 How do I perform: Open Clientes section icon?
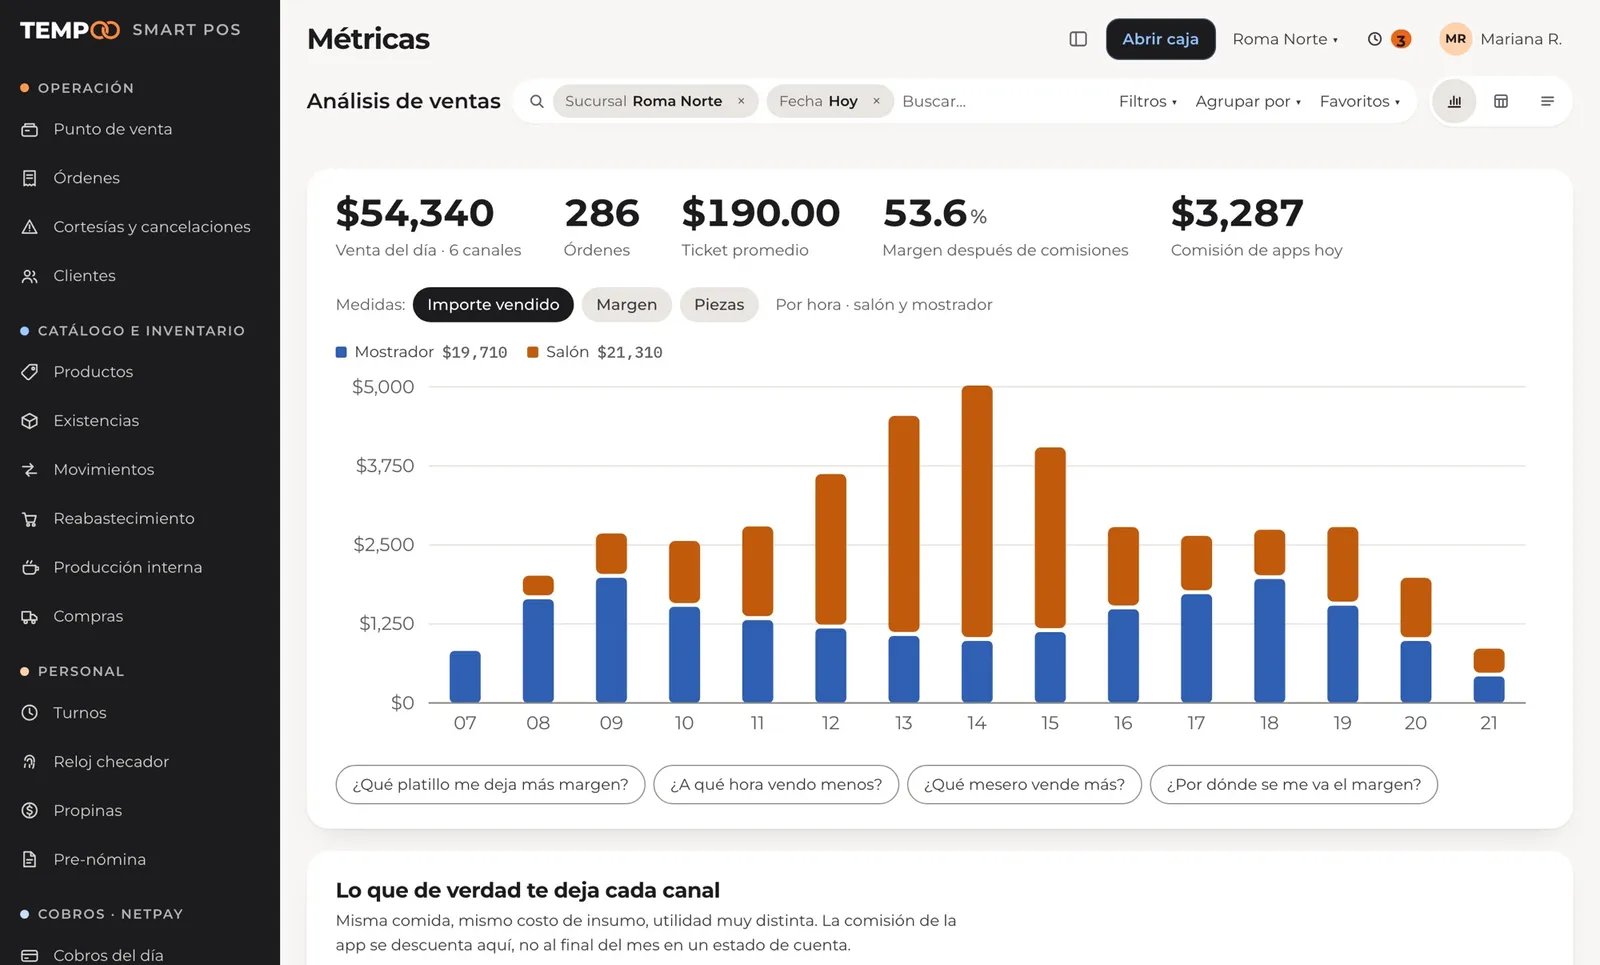[x=30, y=276]
